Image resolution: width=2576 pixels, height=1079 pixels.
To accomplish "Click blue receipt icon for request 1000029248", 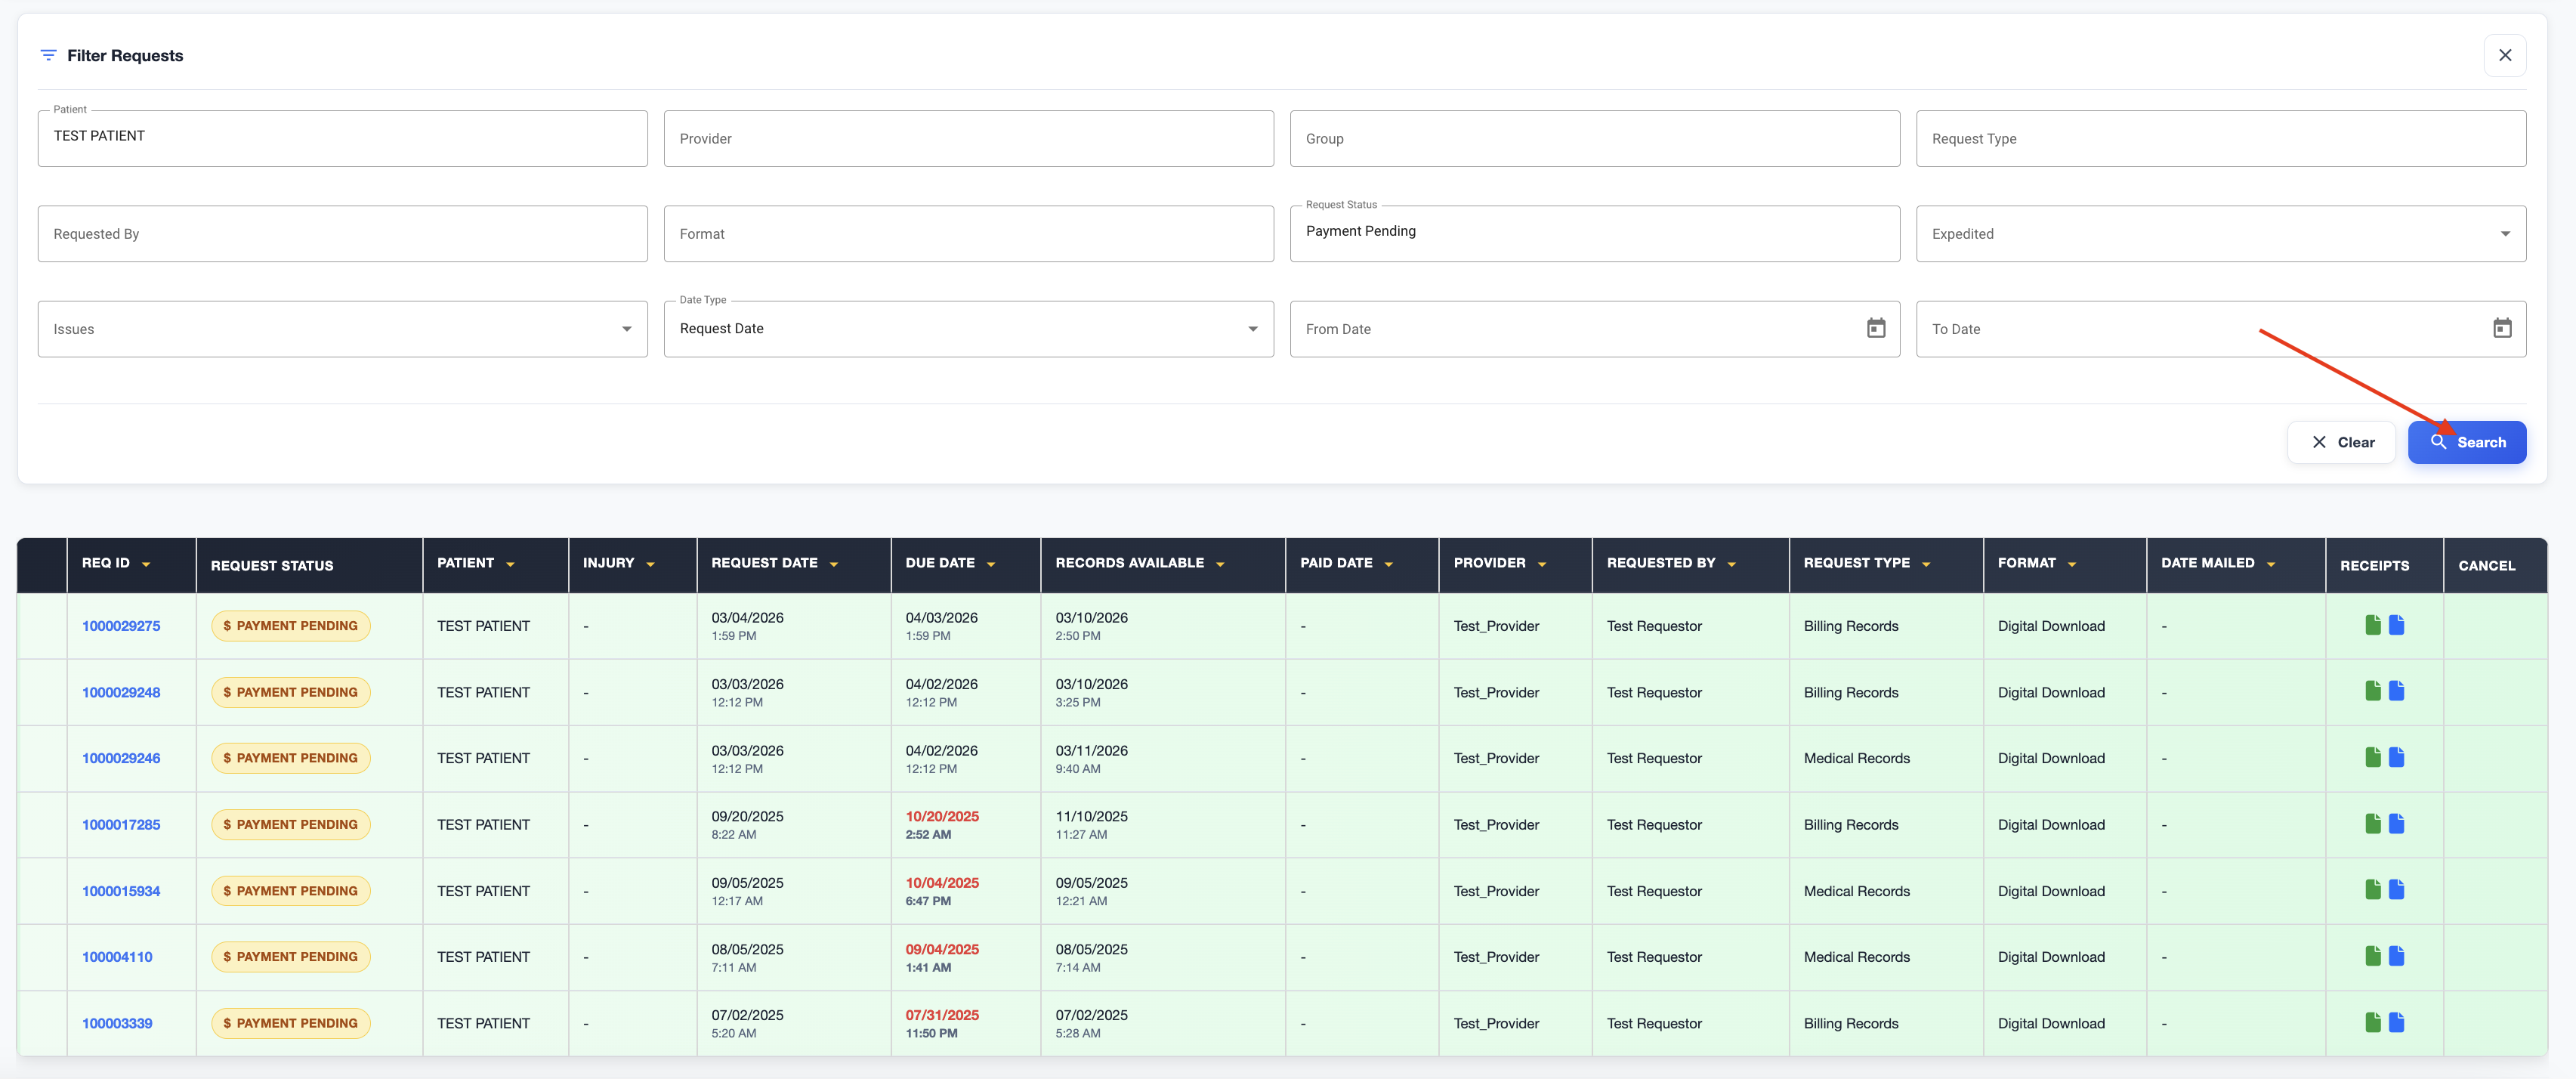I will [x=2396, y=691].
